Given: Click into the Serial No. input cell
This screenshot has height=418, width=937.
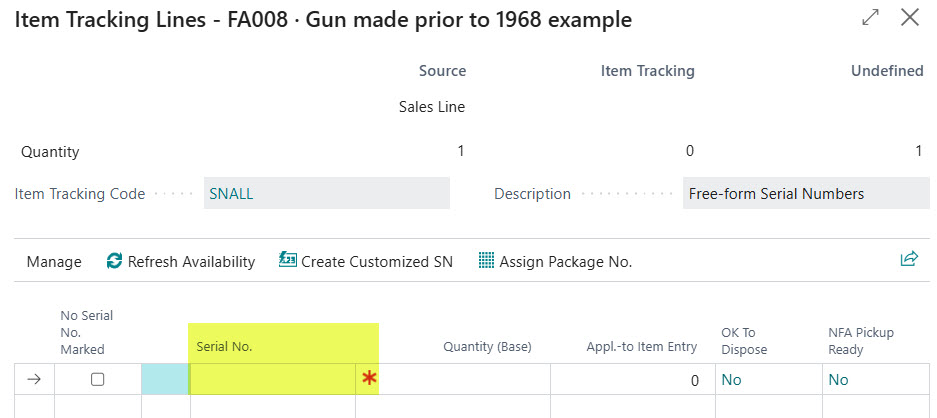Looking at the screenshot, I should [272, 379].
